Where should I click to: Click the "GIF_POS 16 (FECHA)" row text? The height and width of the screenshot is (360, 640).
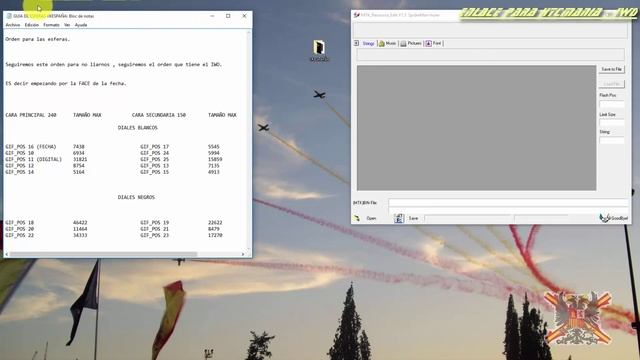point(31,147)
